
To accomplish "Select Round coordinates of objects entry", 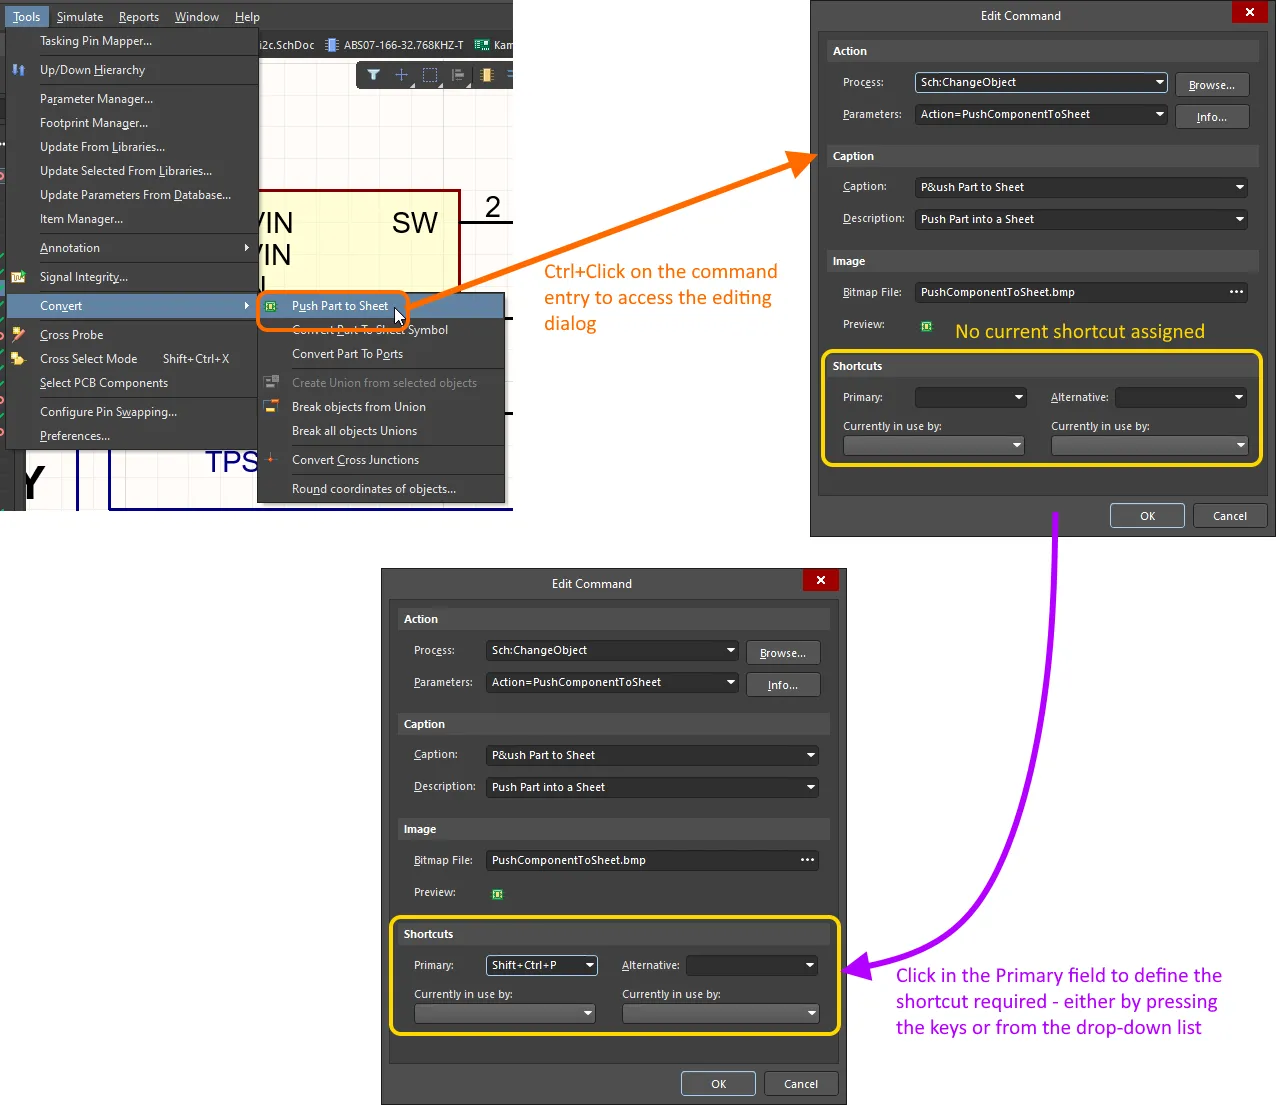I will 381,489.
